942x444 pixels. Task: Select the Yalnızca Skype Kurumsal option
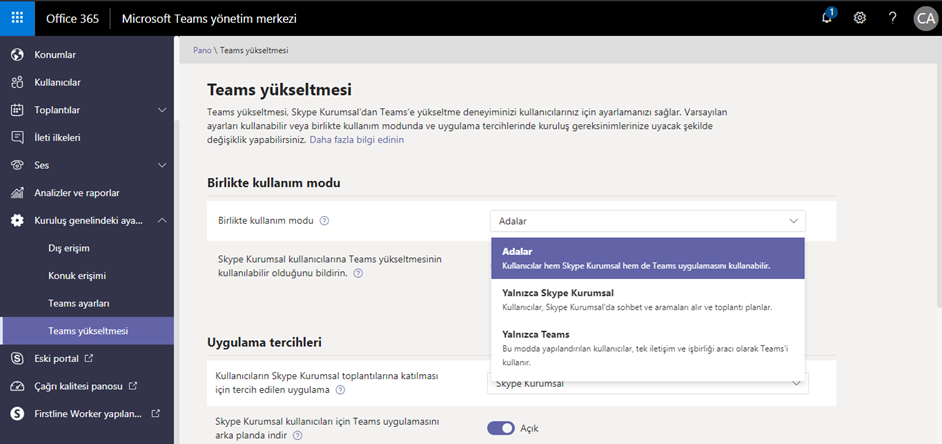pos(648,299)
